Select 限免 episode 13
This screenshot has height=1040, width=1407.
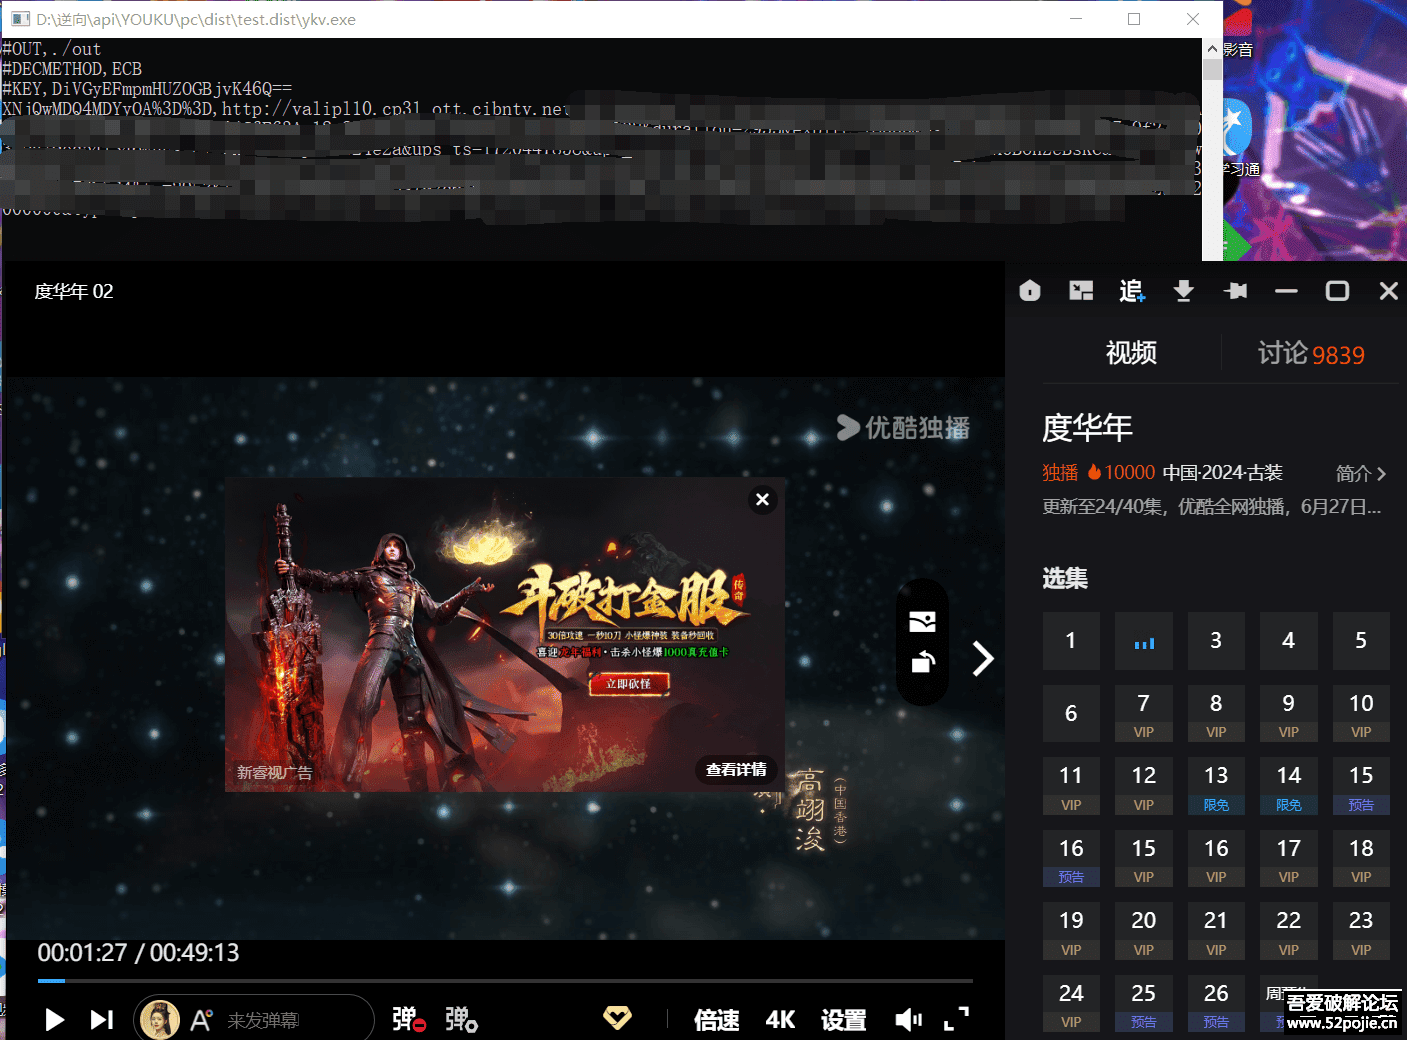[x=1216, y=786]
